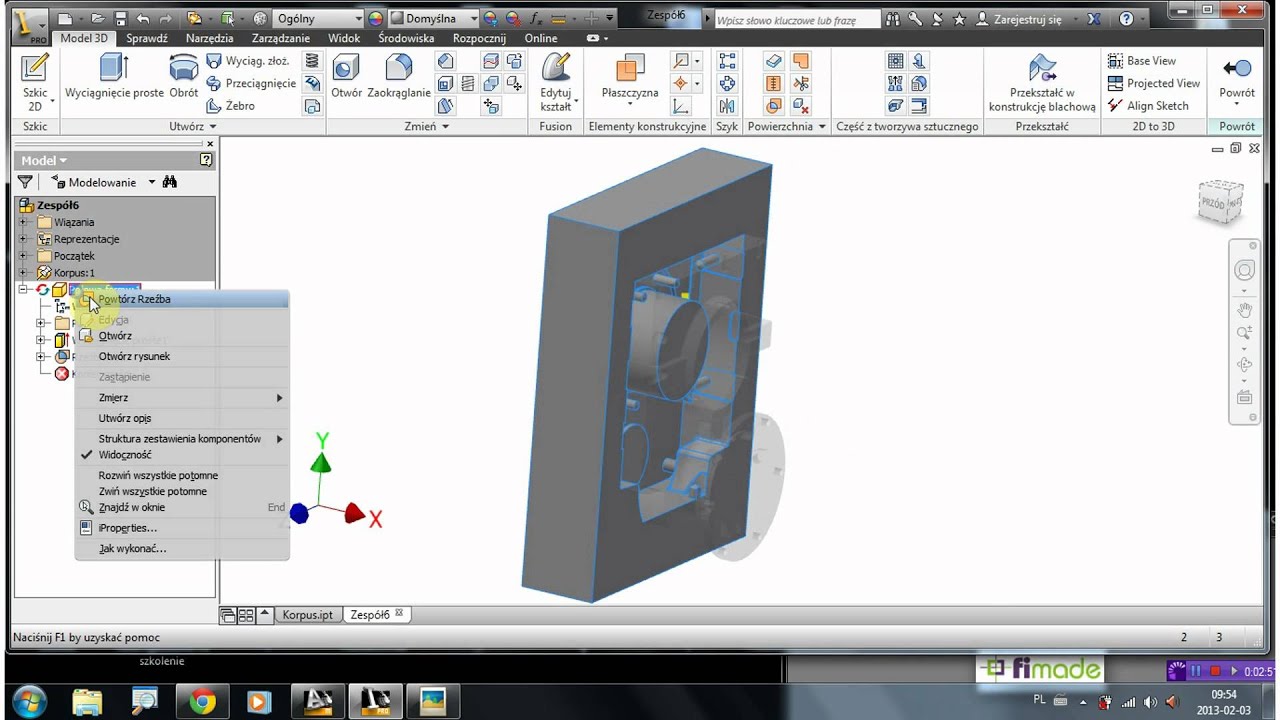The height and width of the screenshot is (720, 1280).
Task: Open file using the folder icon in quick access toolbar
Action: point(98,19)
